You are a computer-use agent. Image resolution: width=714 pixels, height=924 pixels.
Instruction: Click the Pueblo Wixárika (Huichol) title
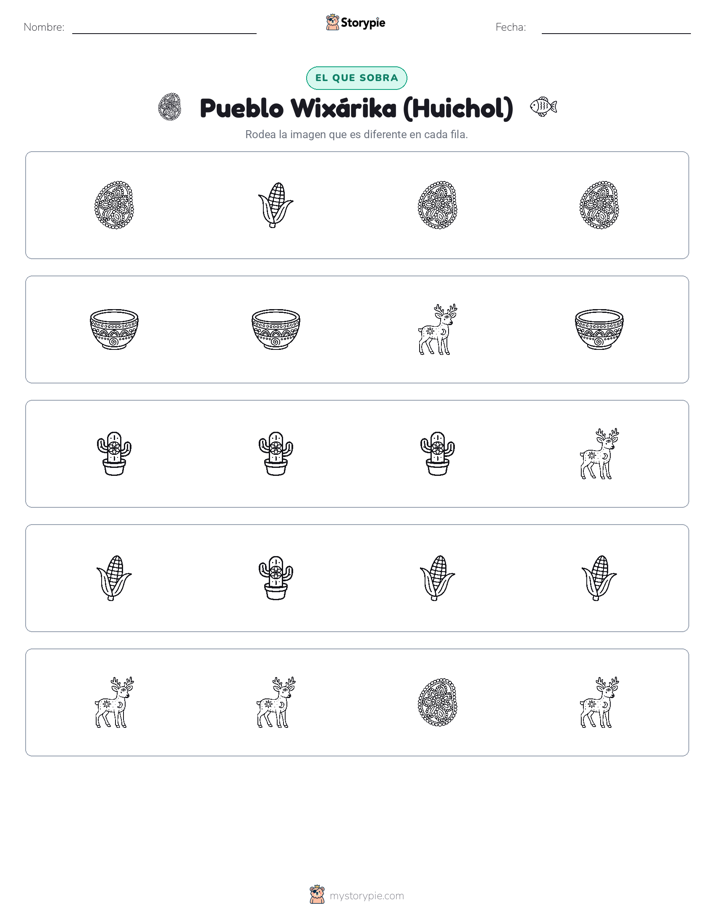[x=356, y=108]
